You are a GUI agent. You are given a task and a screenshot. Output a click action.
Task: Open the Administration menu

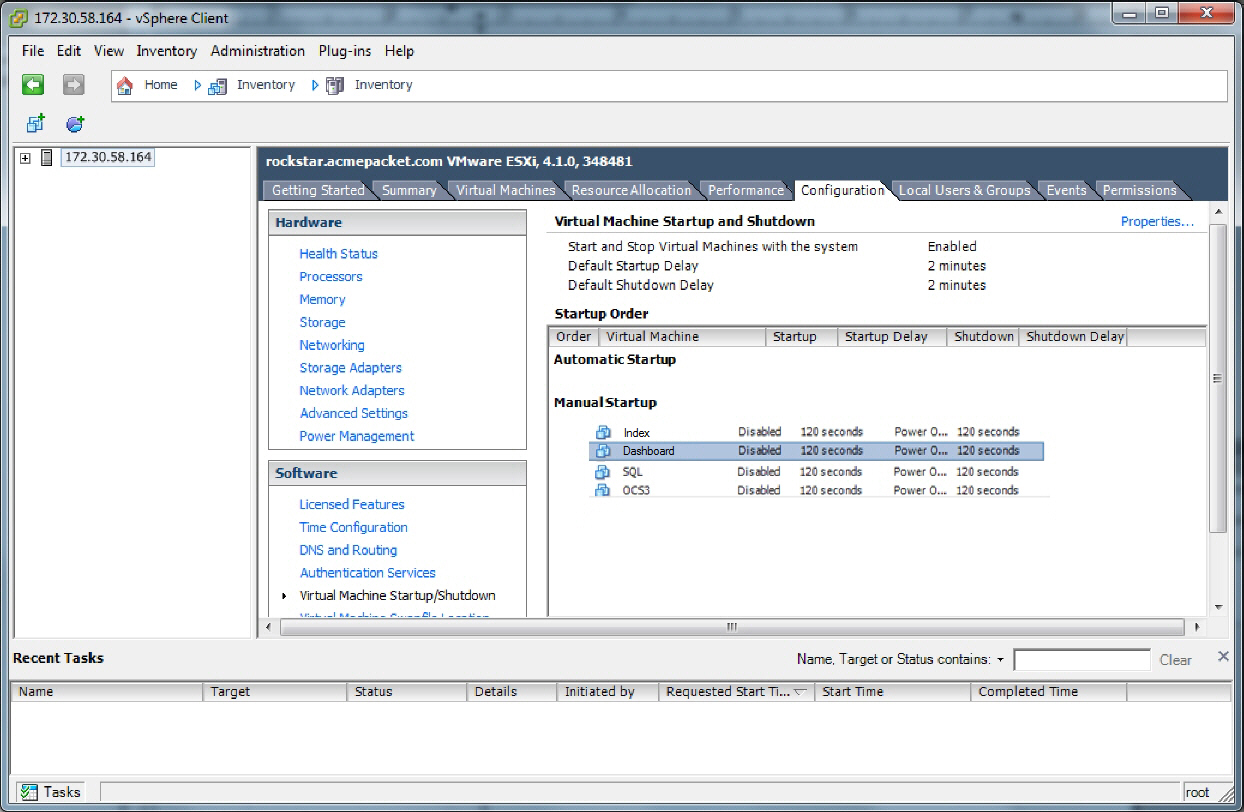[x=258, y=51]
